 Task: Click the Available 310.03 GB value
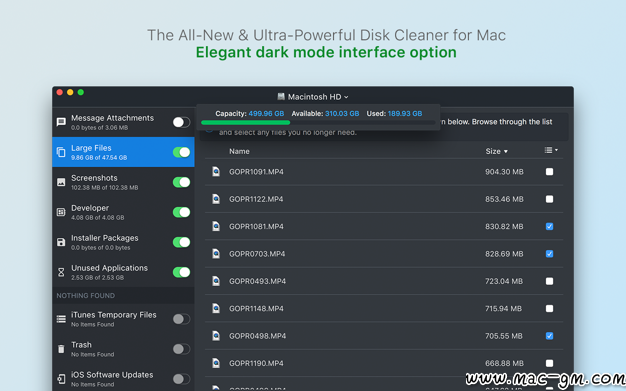pos(342,113)
